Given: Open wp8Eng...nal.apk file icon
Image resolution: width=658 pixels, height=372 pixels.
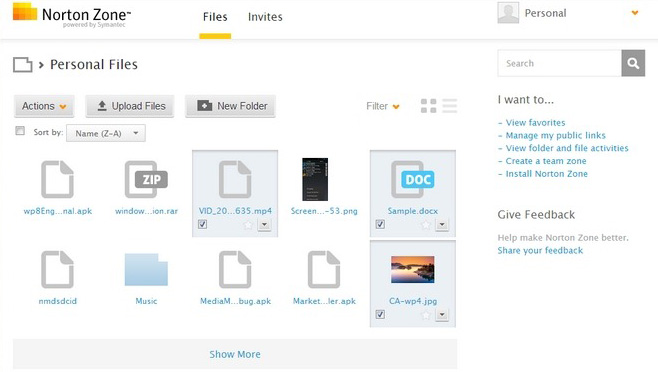Looking at the screenshot, I should click(x=57, y=179).
